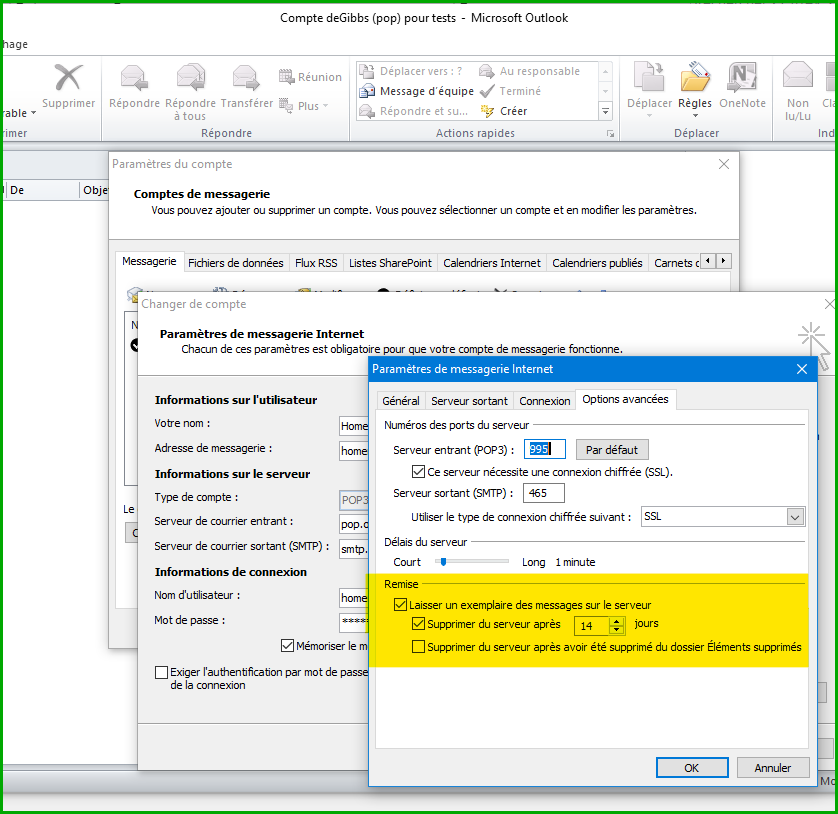
Task: Click the Réunion meeting icon
Action: click(x=287, y=77)
